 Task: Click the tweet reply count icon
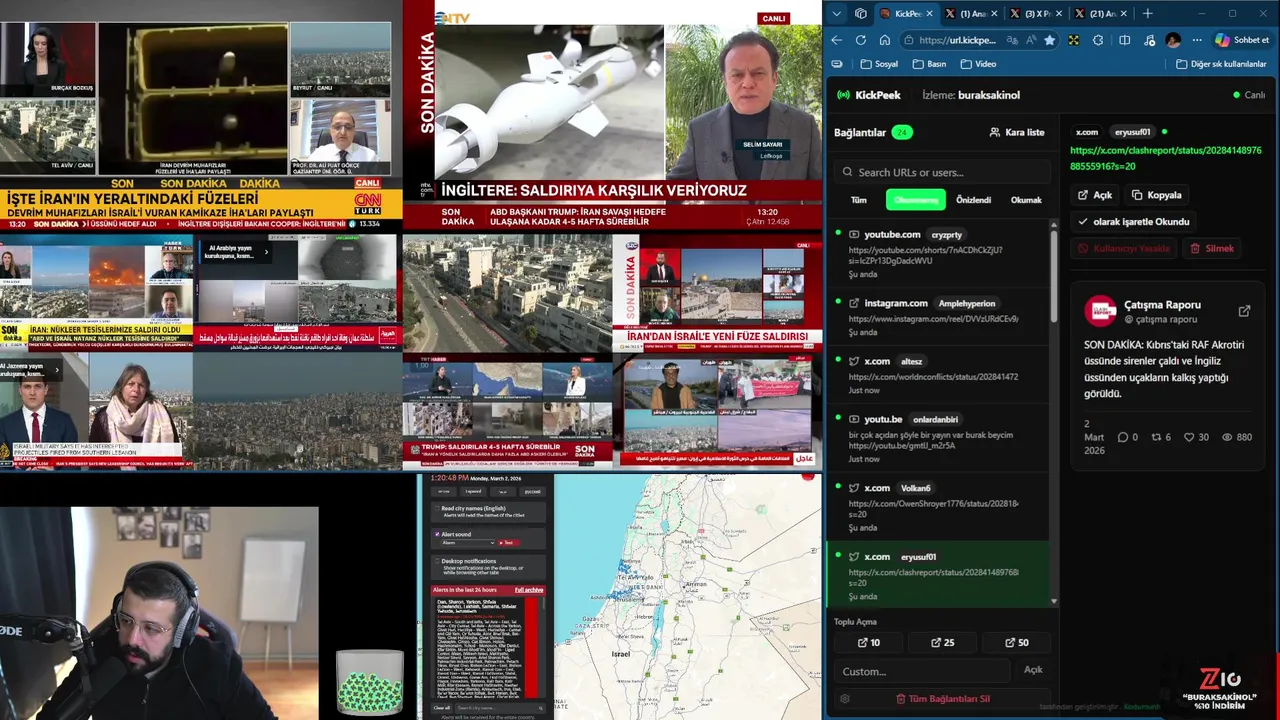[1123, 437]
